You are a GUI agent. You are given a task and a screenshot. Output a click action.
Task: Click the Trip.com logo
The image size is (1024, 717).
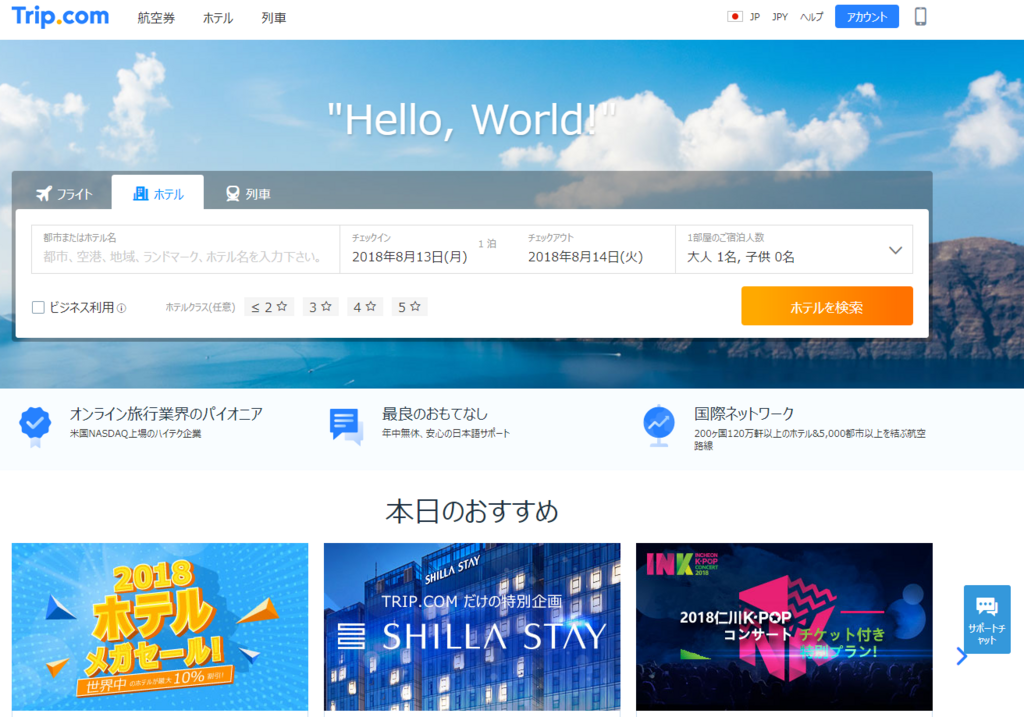(60, 16)
